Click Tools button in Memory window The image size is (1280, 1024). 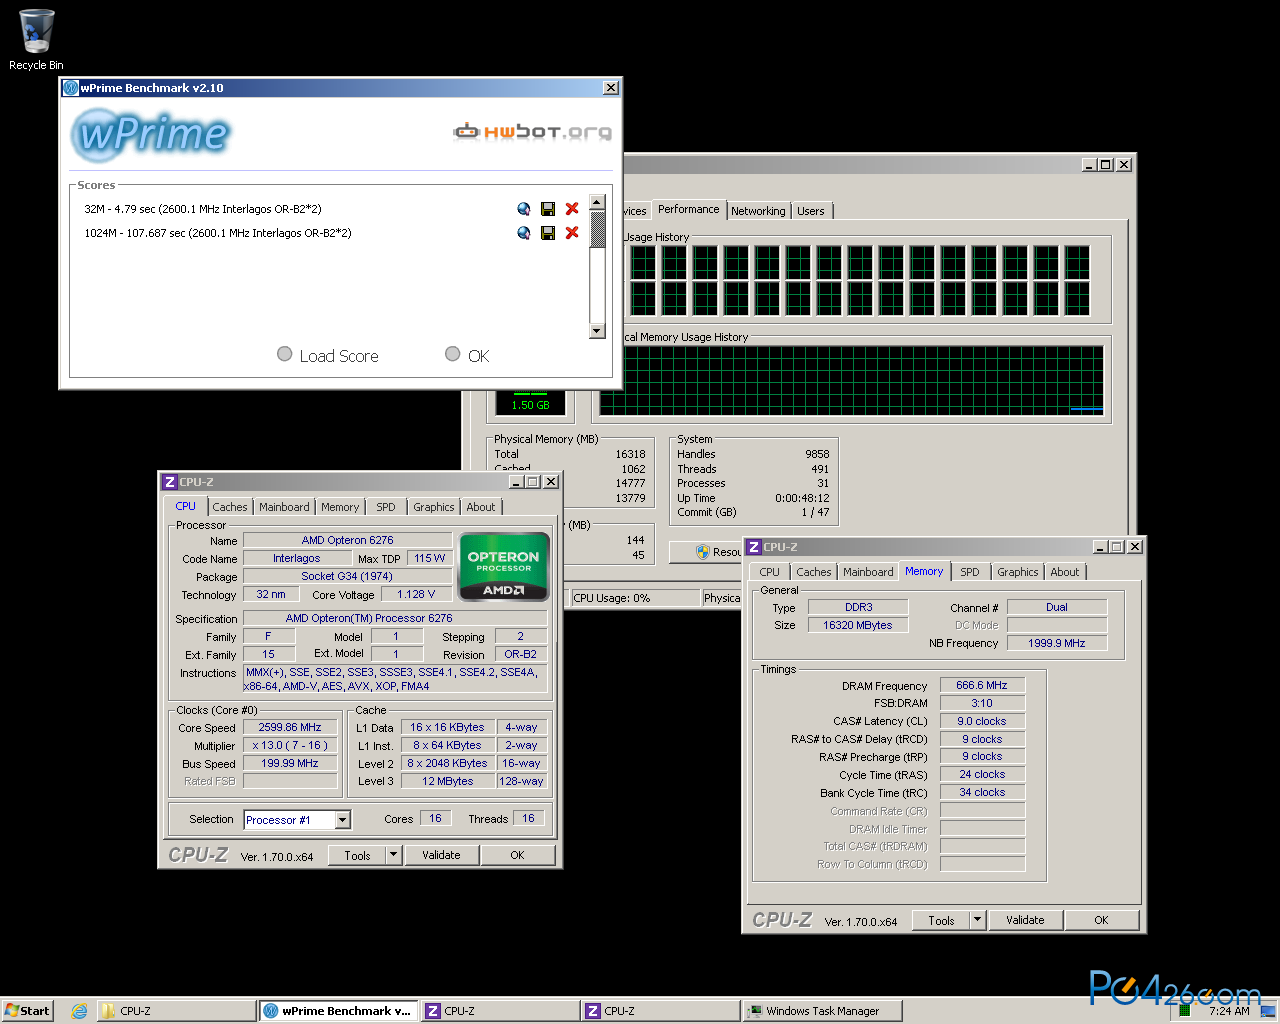pyautogui.click(x=941, y=920)
